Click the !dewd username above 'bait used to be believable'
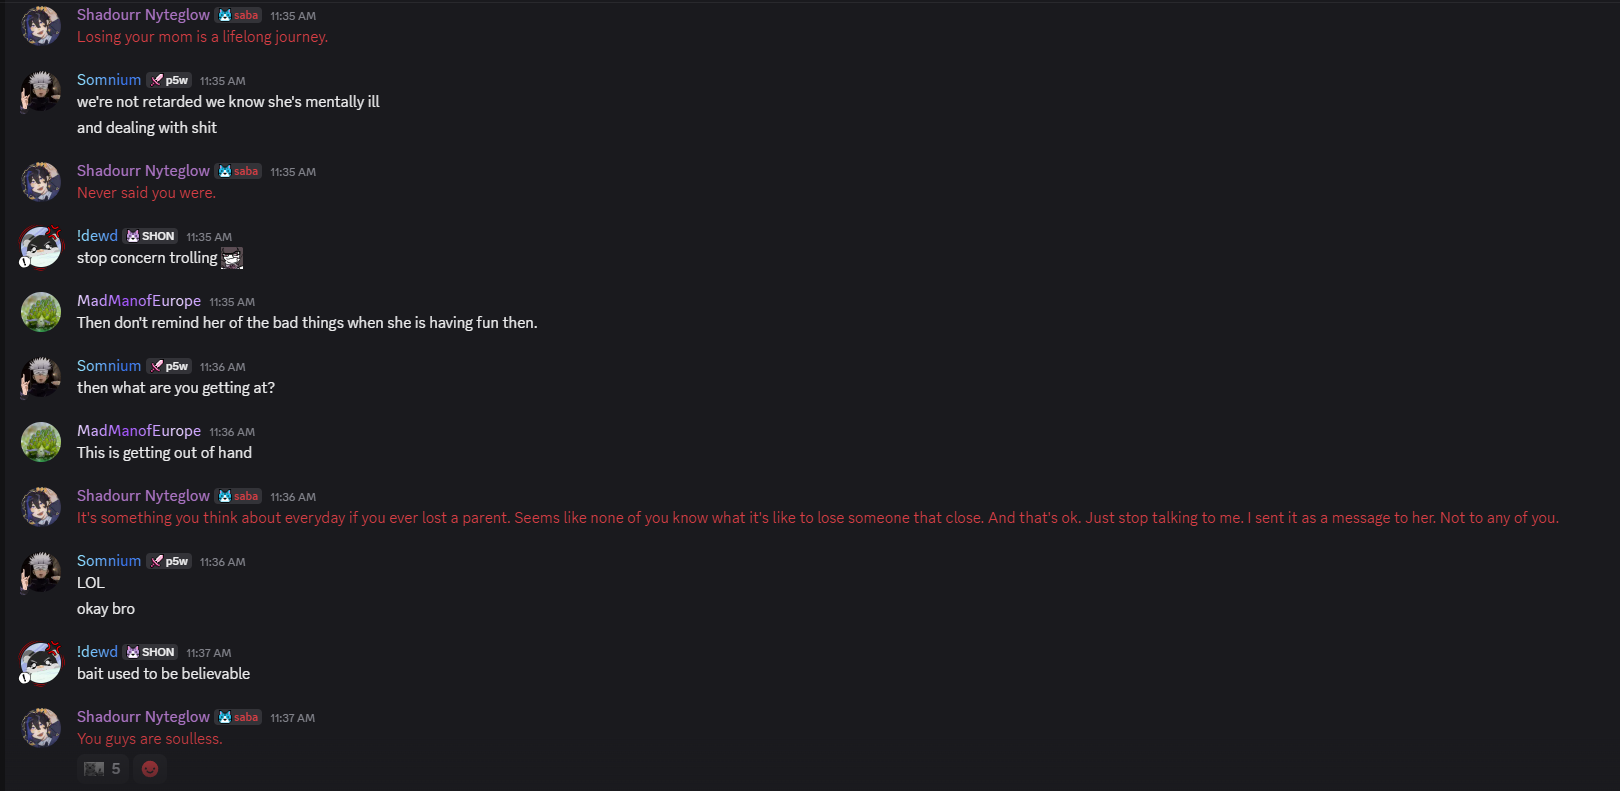Viewport: 1620px width, 791px height. pos(97,652)
